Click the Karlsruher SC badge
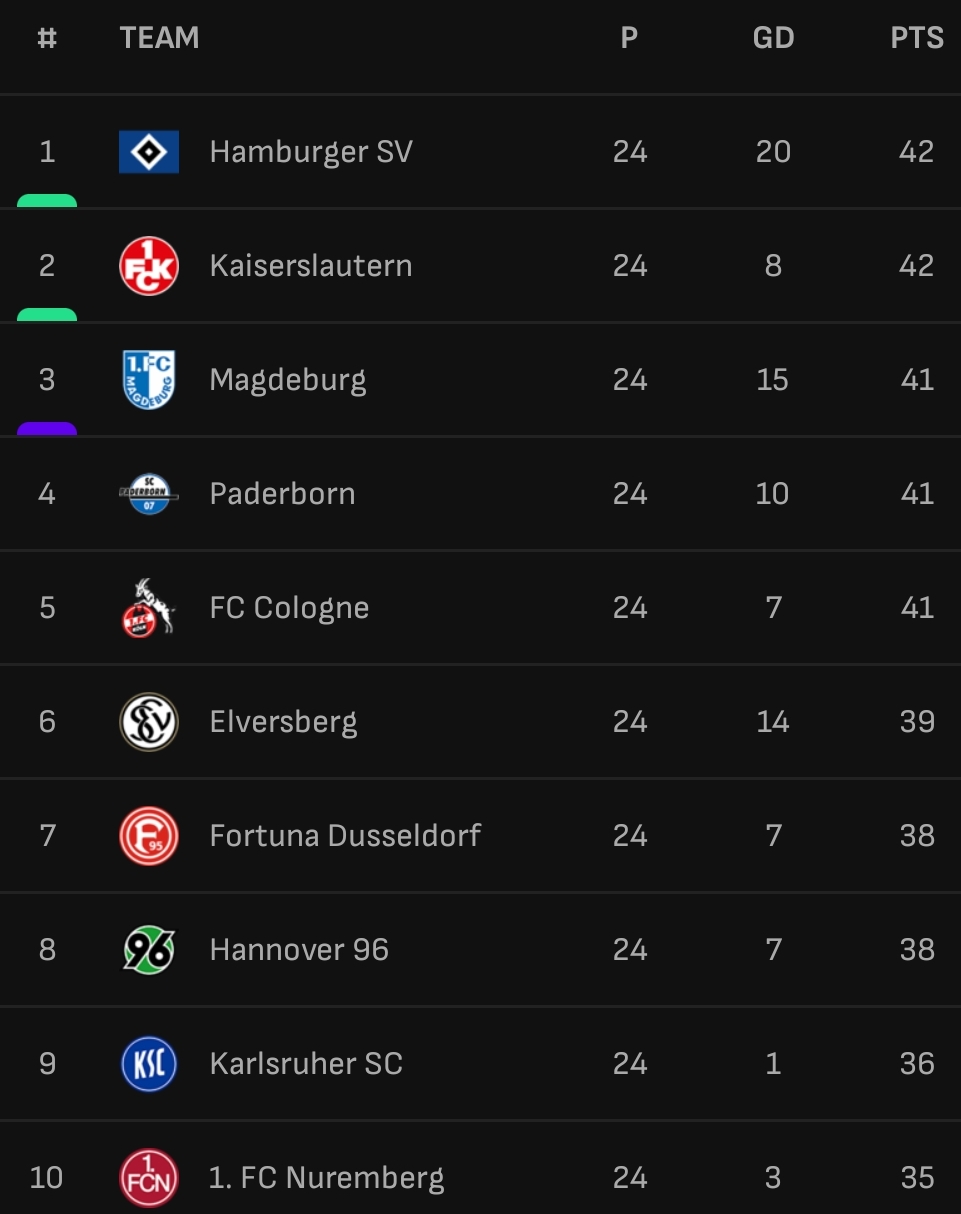Image resolution: width=961 pixels, height=1214 pixels. 149,1064
